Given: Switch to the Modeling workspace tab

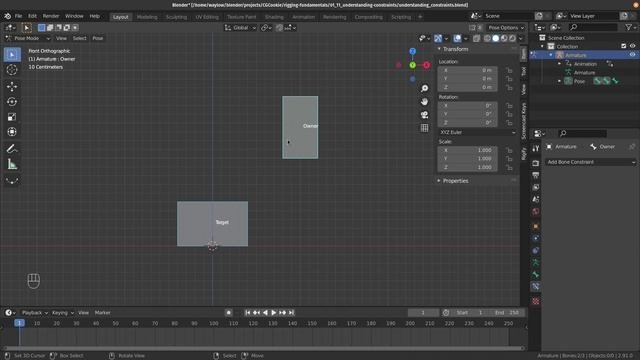Looking at the screenshot, I should (147, 17).
